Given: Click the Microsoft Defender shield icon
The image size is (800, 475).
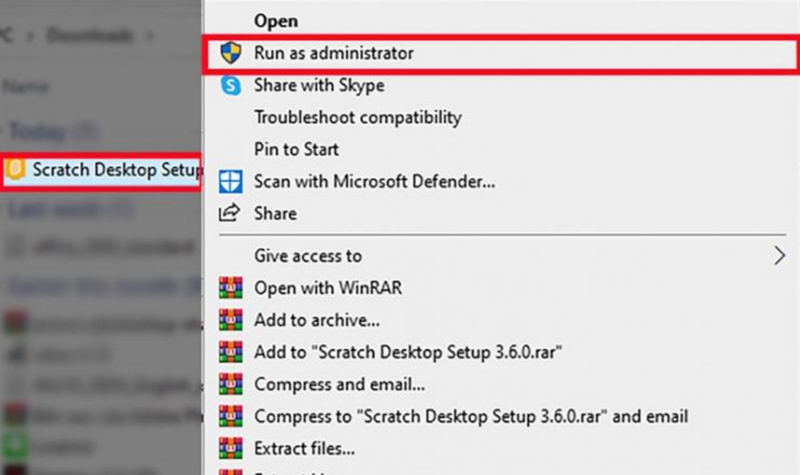Looking at the screenshot, I should coord(231,181).
